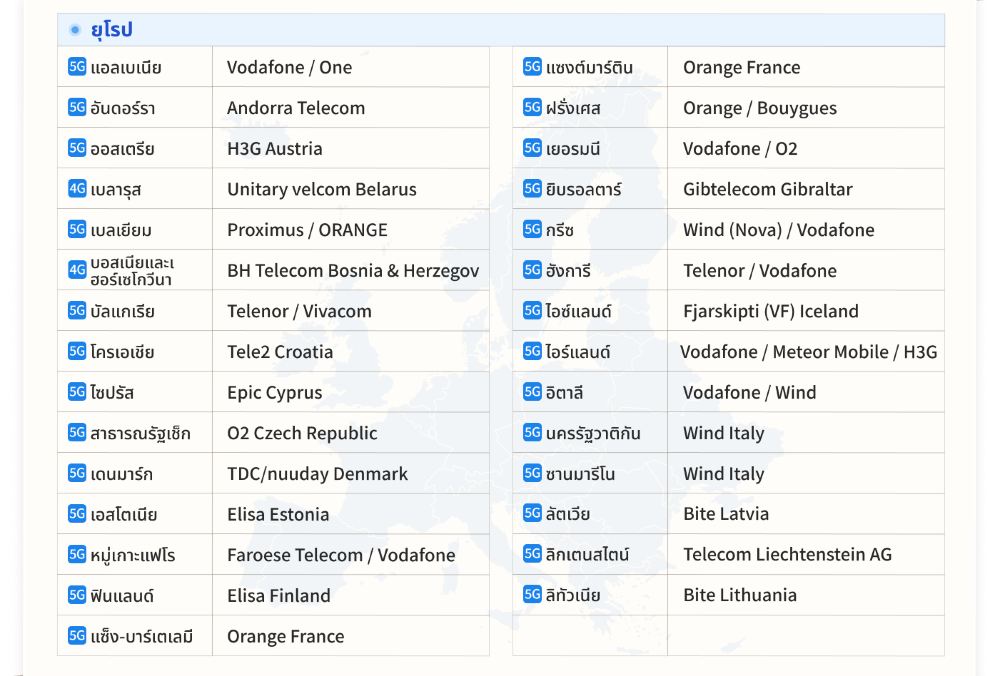Select the 5G badge beside ฝรั่งเศส

(x=532, y=107)
